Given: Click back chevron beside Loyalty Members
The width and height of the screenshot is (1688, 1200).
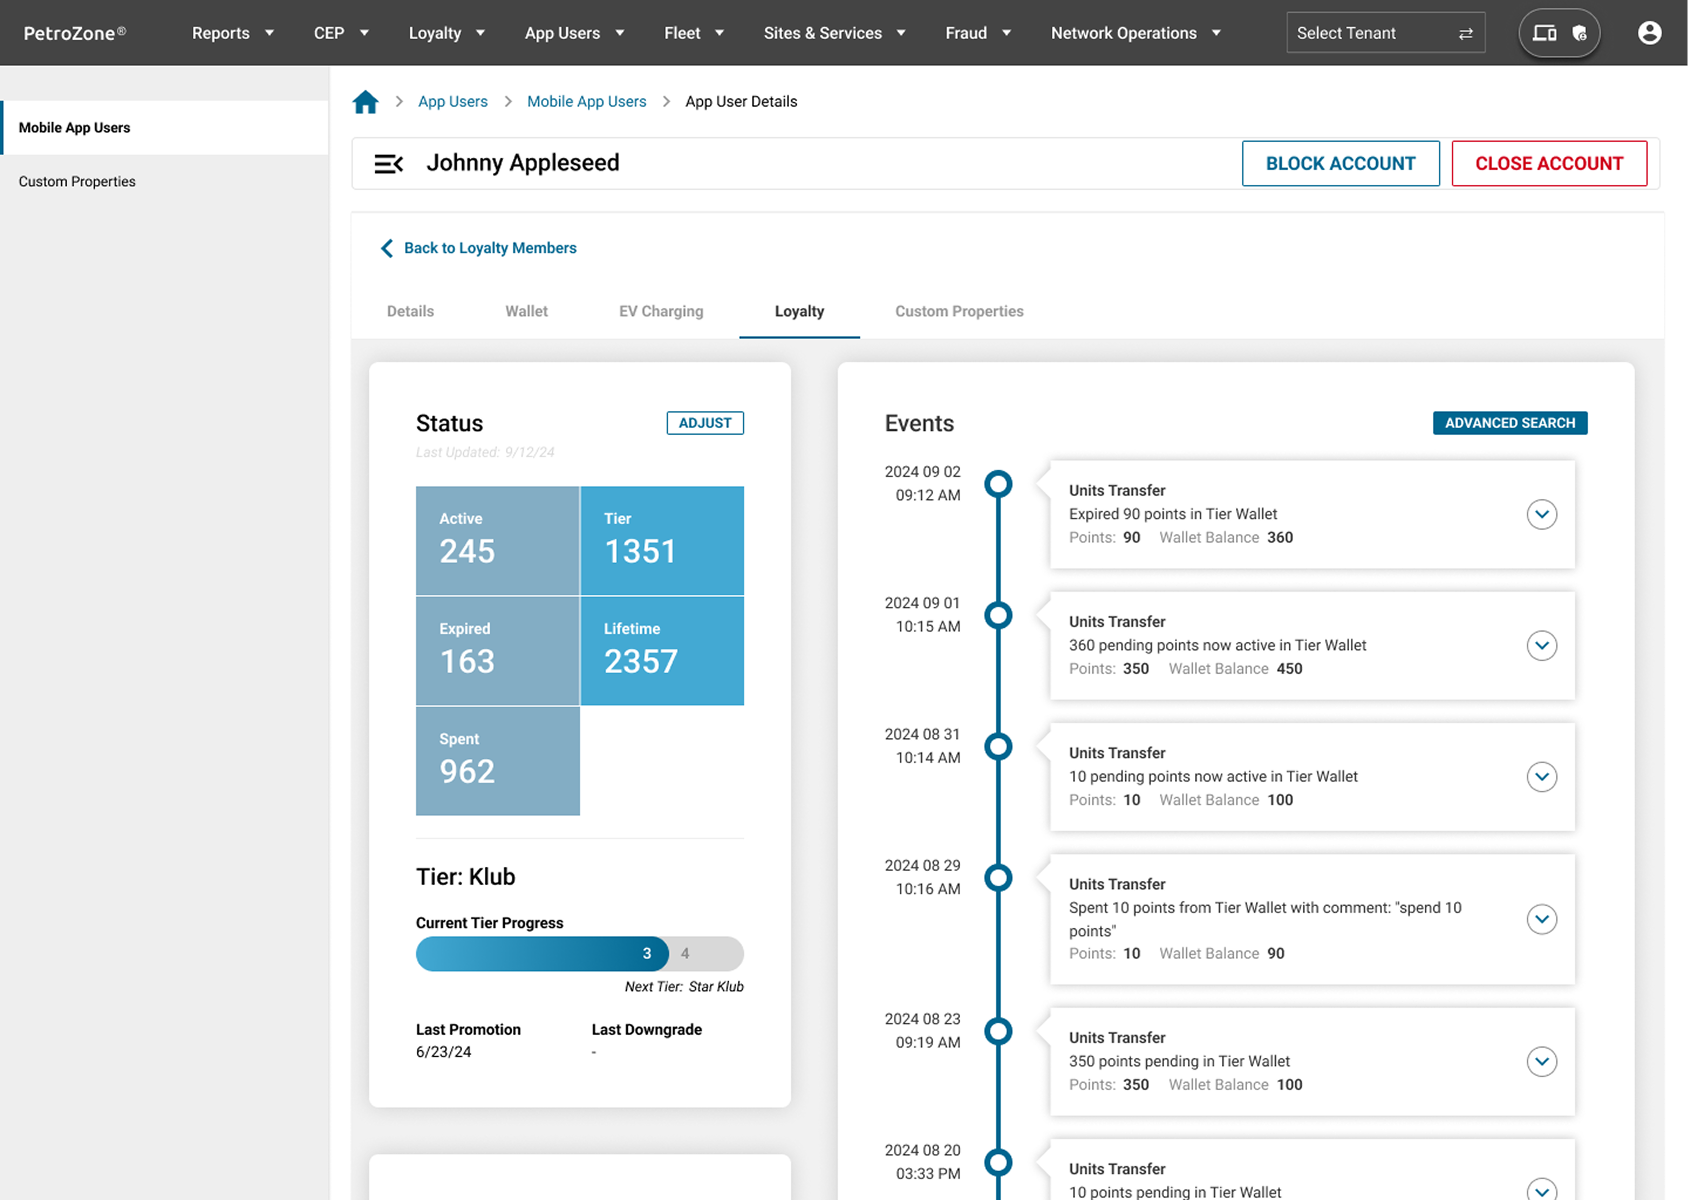Looking at the screenshot, I should pos(387,248).
